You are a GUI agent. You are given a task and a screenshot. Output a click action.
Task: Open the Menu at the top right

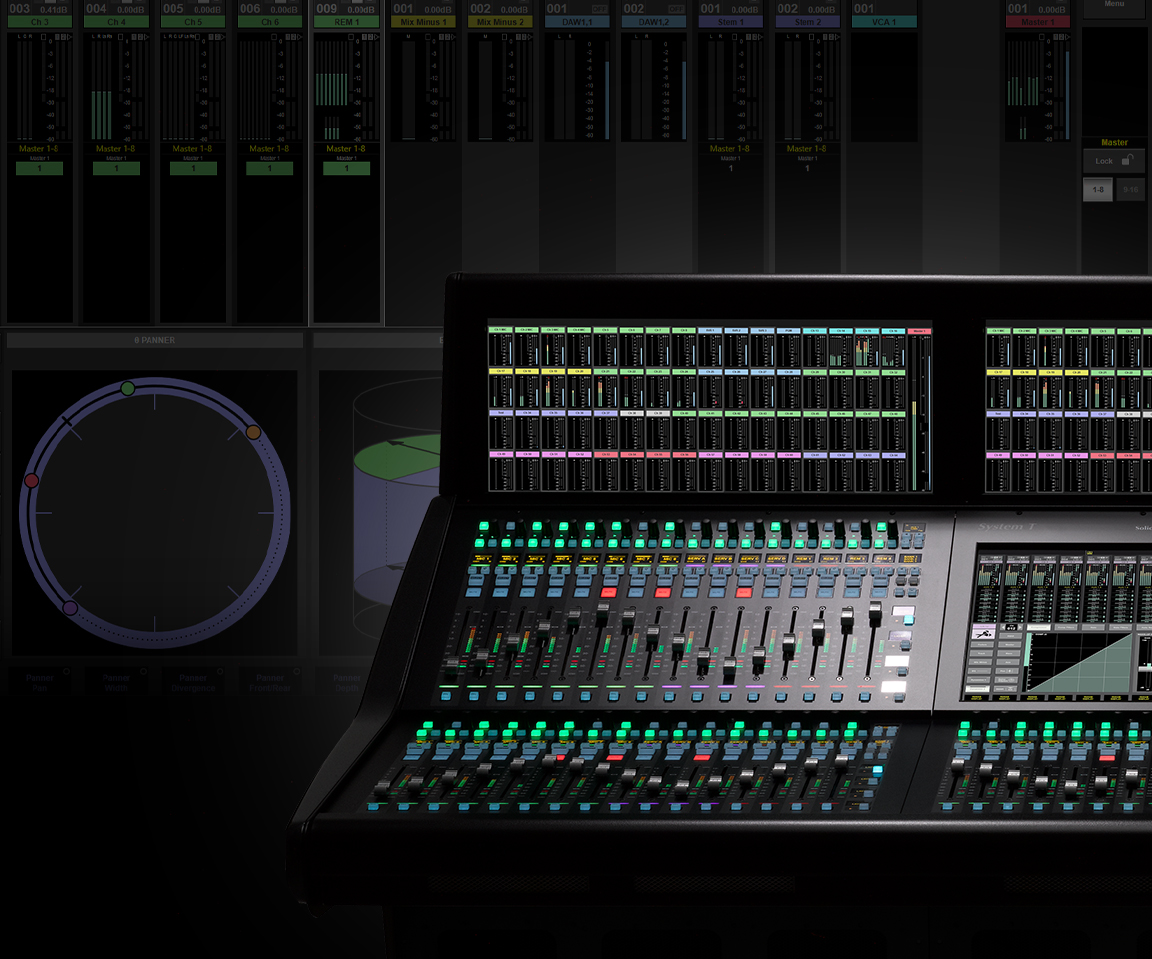[x=1114, y=6]
